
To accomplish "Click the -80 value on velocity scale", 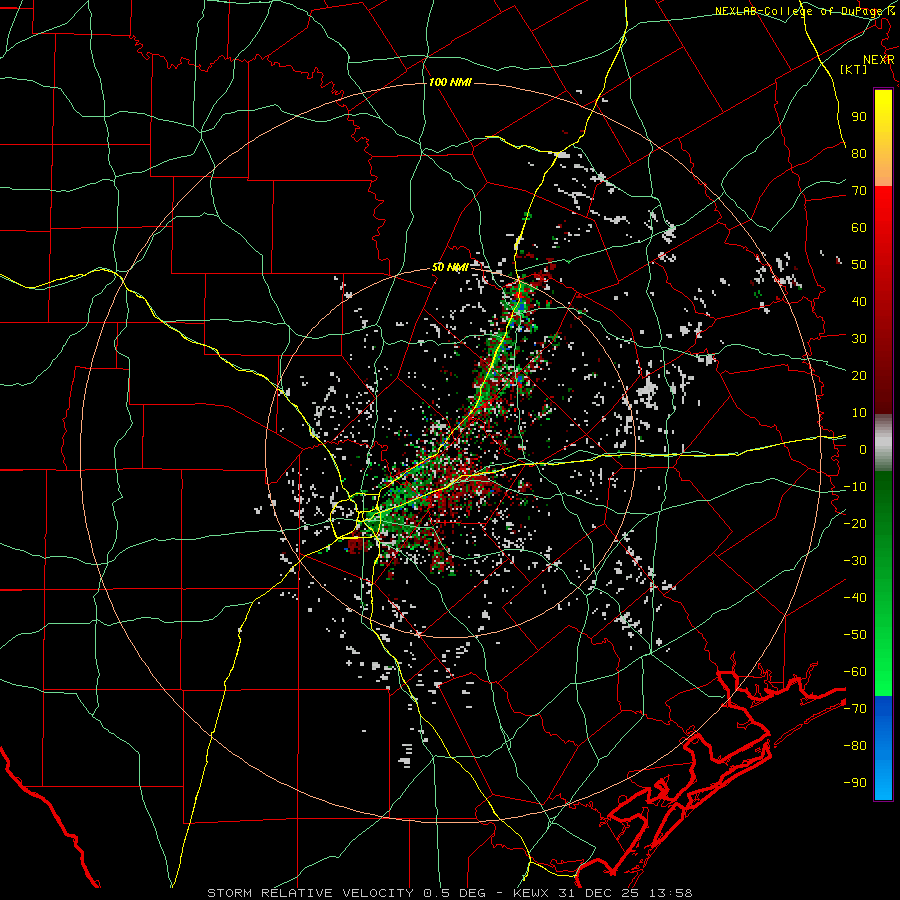I will pos(855,746).
